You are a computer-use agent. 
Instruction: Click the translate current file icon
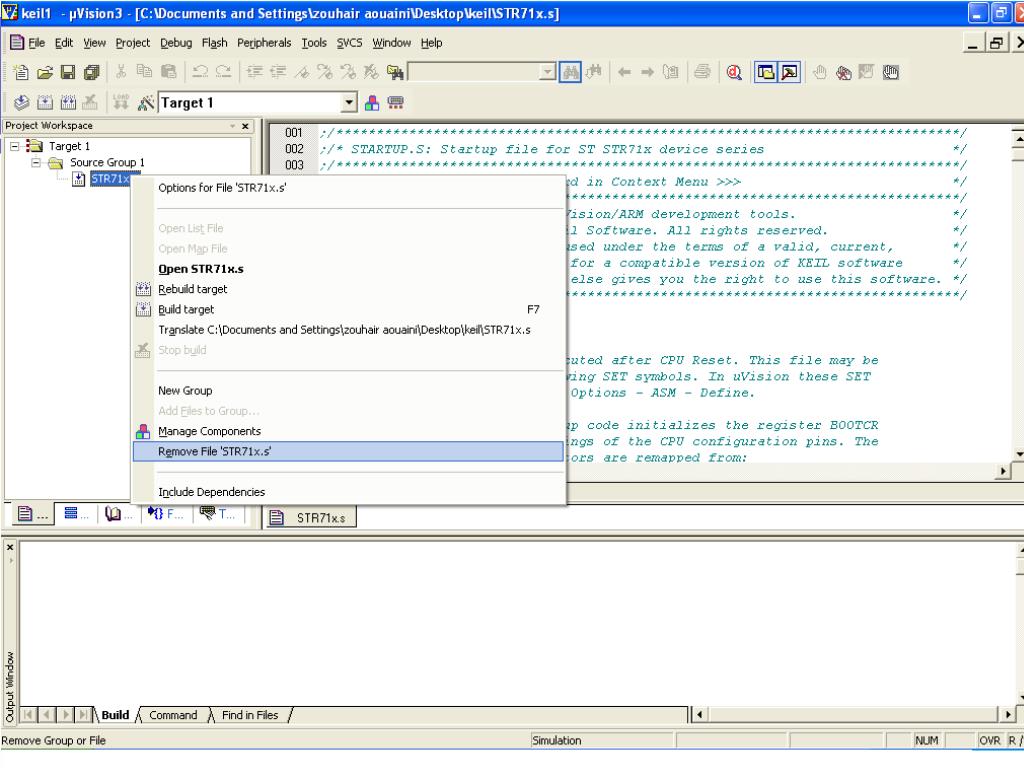coord(22,103)
